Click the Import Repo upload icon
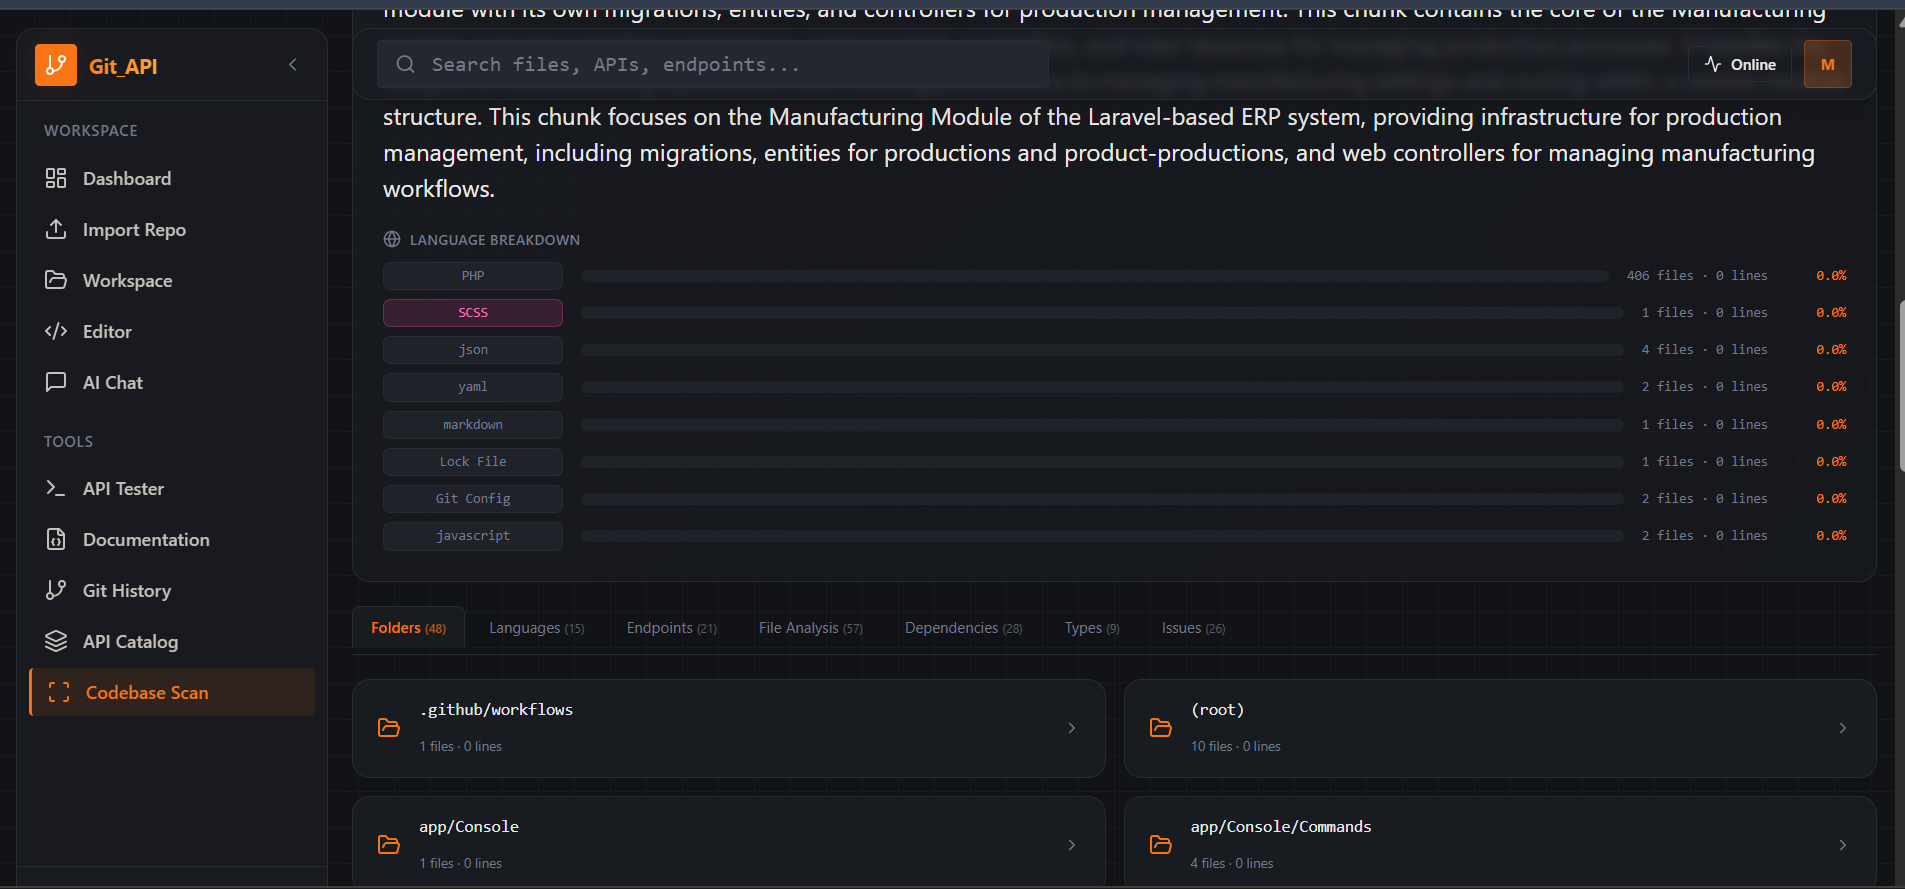The width and height of the screenshot is (1905, 889). [x=56, y=229]
